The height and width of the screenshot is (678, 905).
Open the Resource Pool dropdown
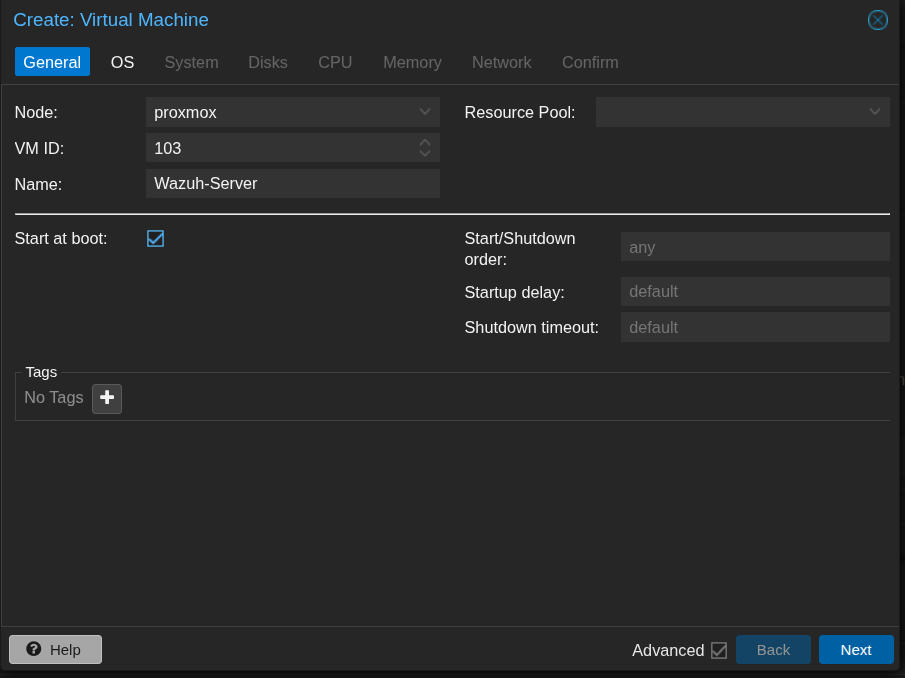pyautogui.click(x=875, y=112)
